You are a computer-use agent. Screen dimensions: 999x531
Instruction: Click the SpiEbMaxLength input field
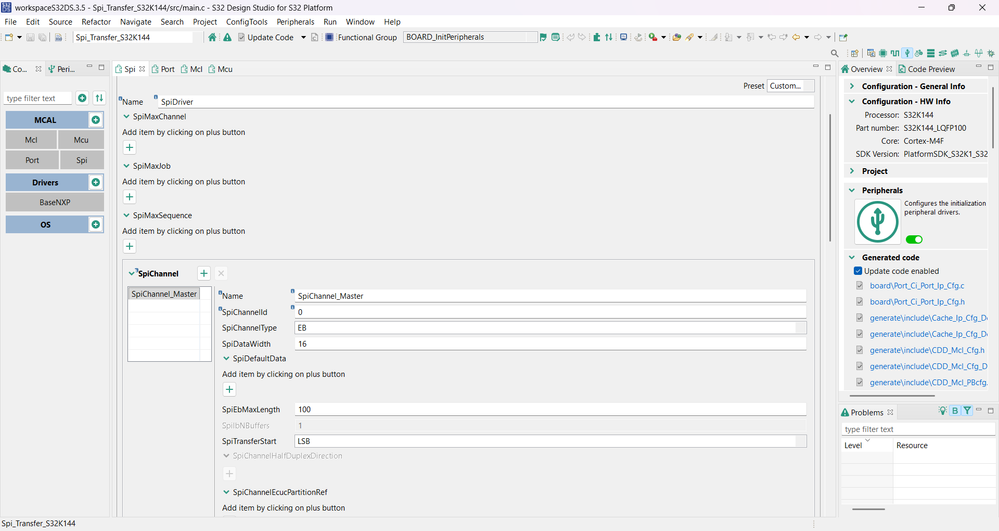[550, 409]
